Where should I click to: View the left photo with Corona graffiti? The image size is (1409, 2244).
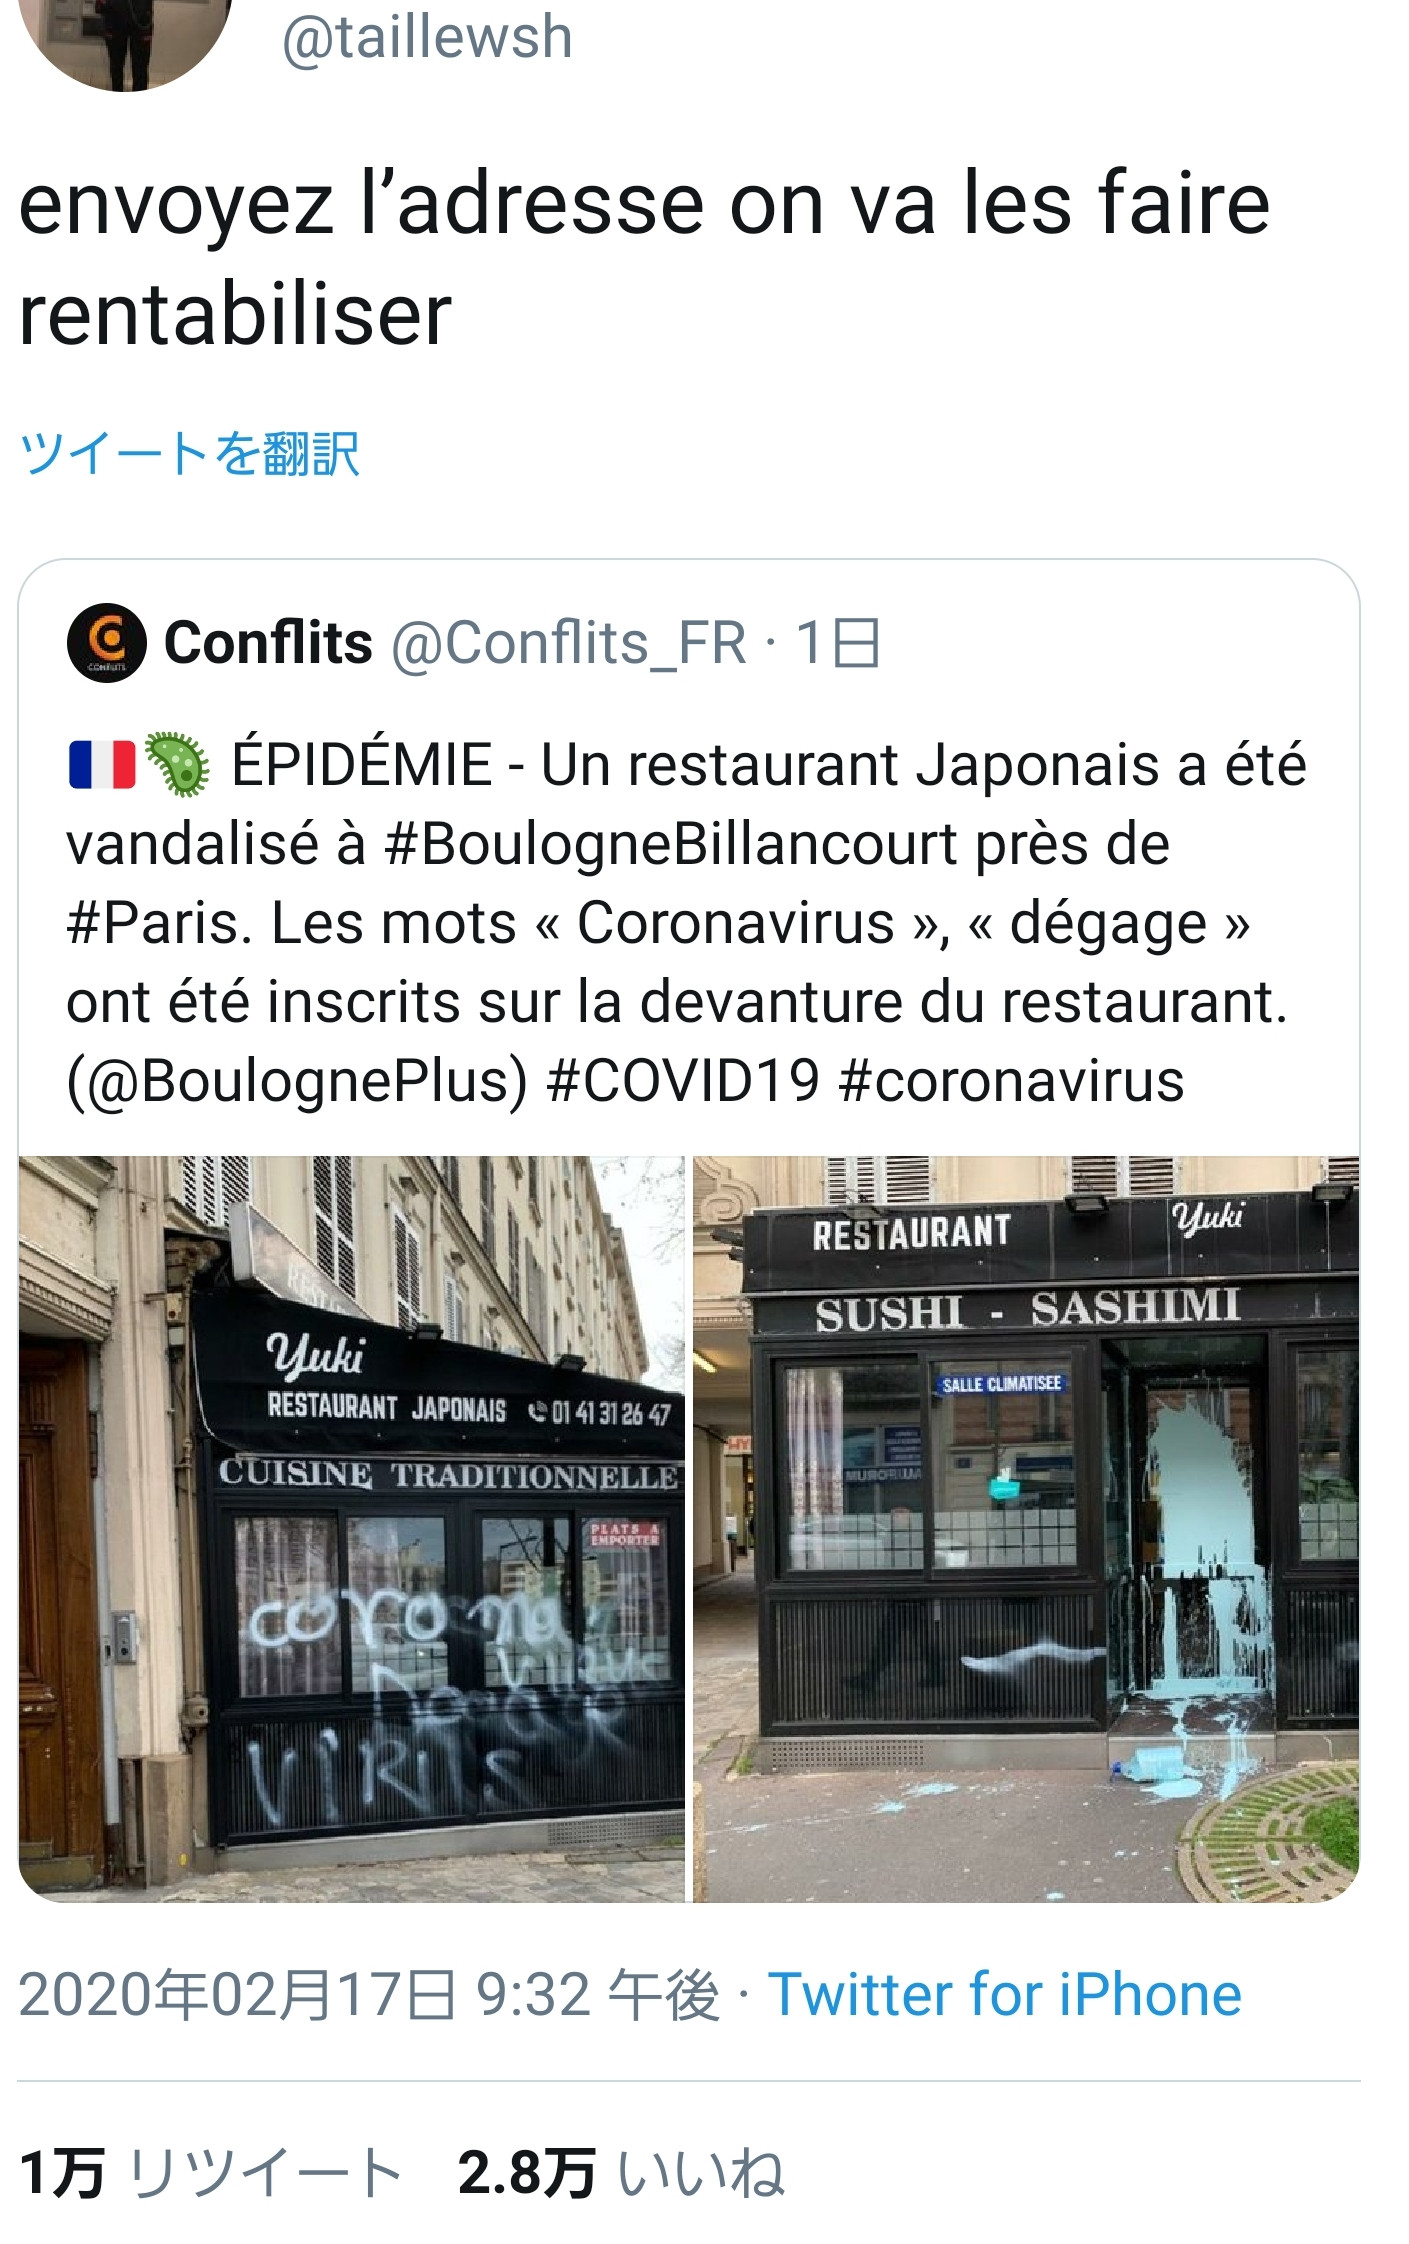pos(352,1528)
